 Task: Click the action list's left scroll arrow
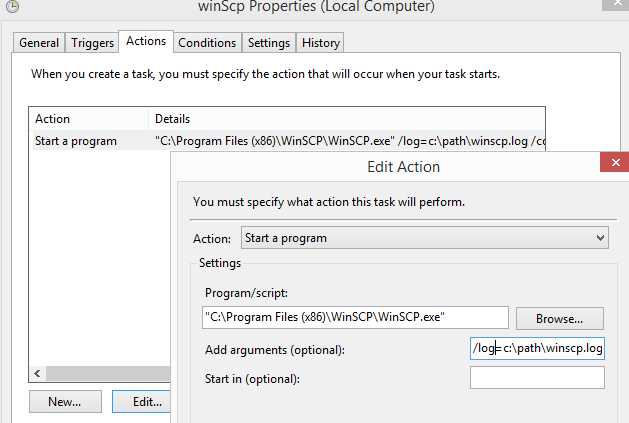(38, 373)
